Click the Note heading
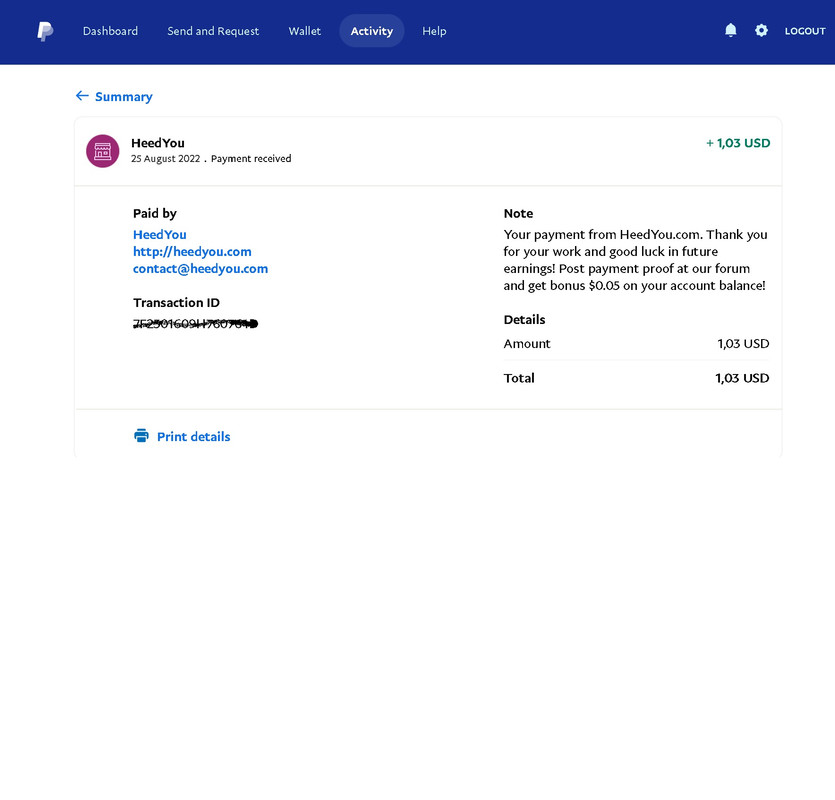The height and width of the screenshot is (800, 835). click(518, 214)
